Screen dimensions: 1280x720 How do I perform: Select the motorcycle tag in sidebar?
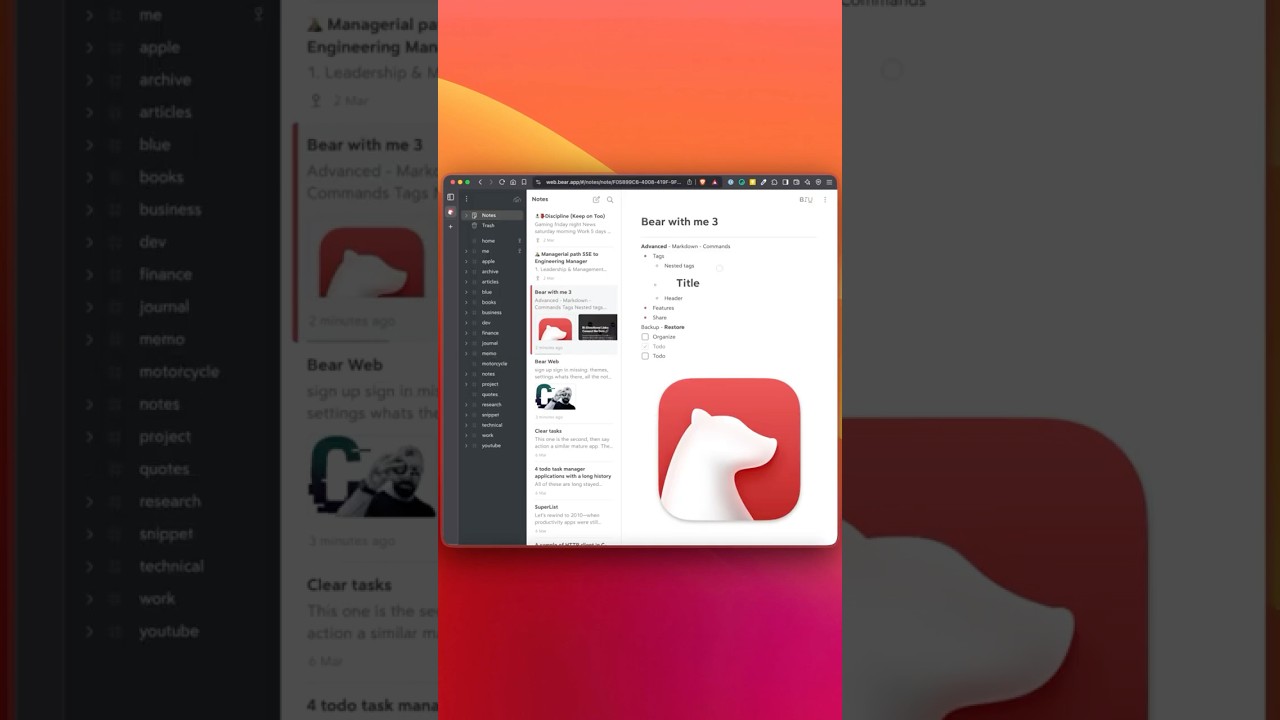pos(492,363)
